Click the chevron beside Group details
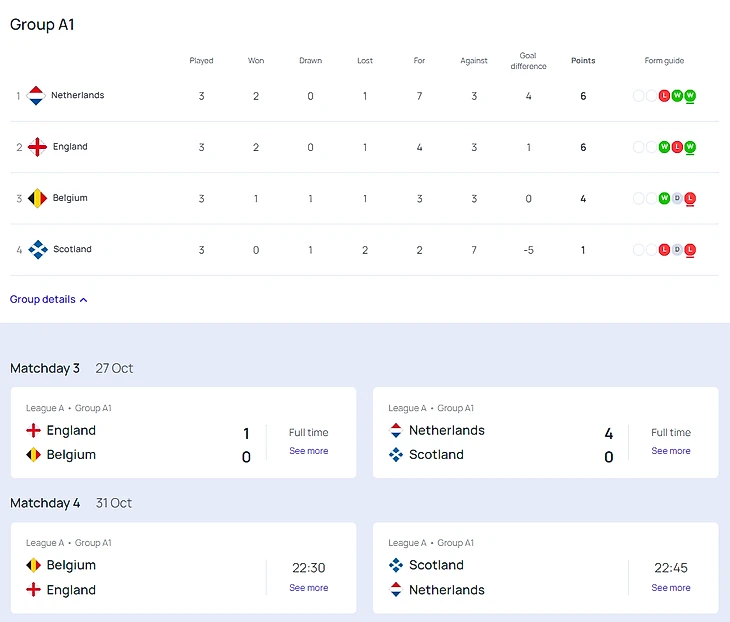Image resolution: width=730 pixels, height=622 pixels. point(83,300)
